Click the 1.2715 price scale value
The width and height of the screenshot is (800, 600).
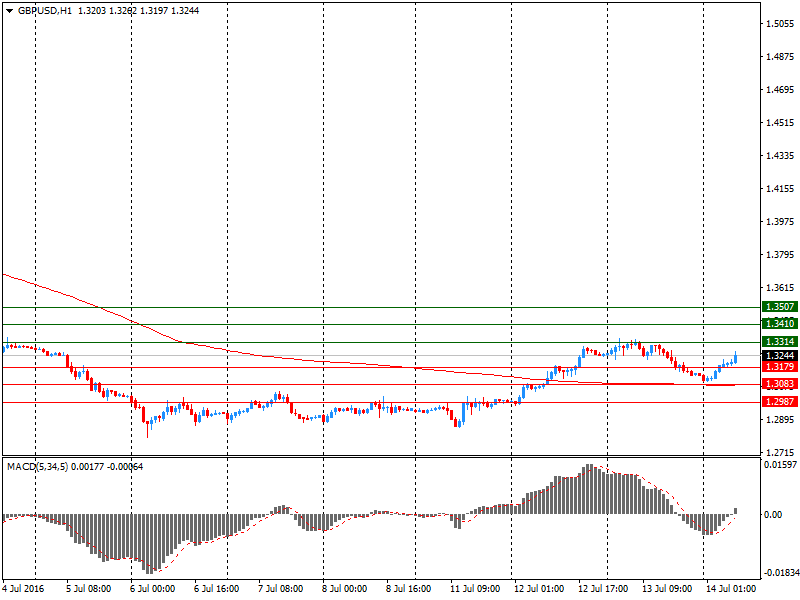[x=780, y=453]
